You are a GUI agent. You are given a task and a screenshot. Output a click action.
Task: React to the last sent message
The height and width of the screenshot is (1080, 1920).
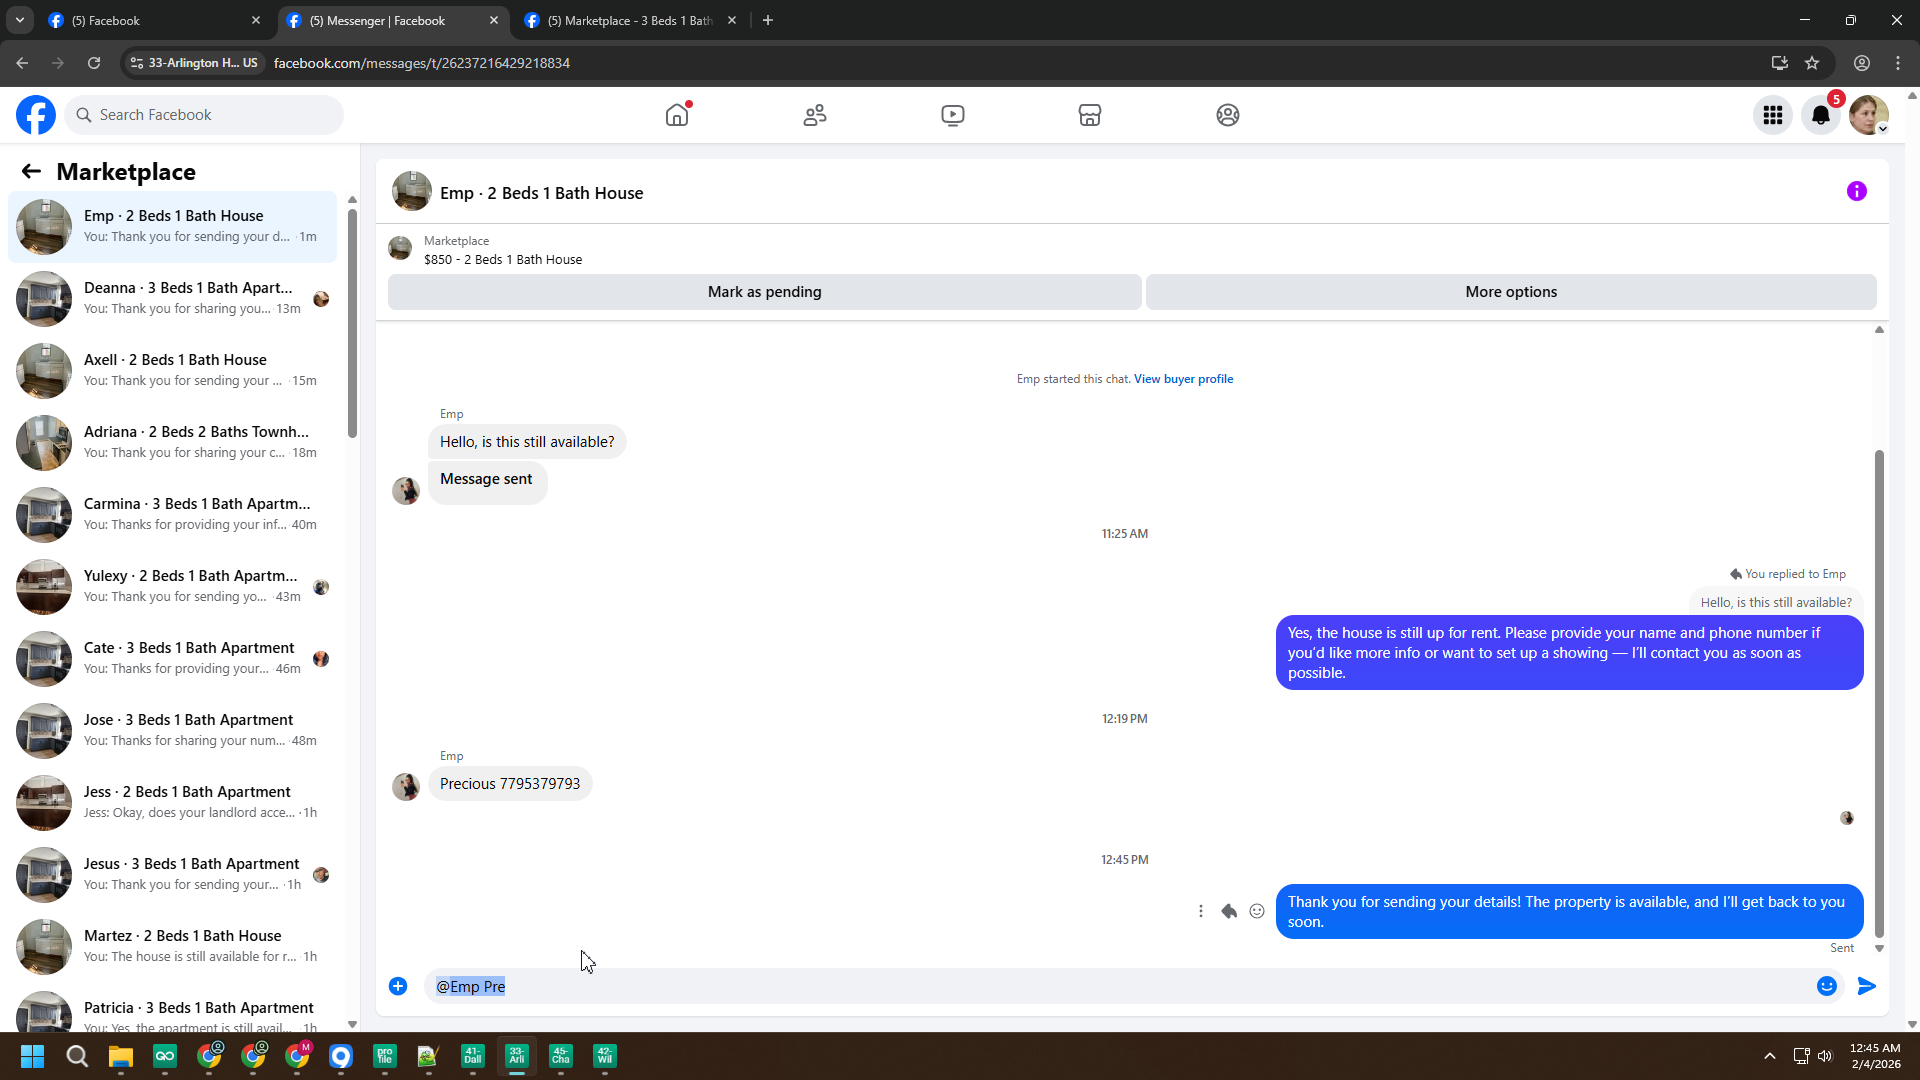pyautogui.click(x=1257, y=911)
